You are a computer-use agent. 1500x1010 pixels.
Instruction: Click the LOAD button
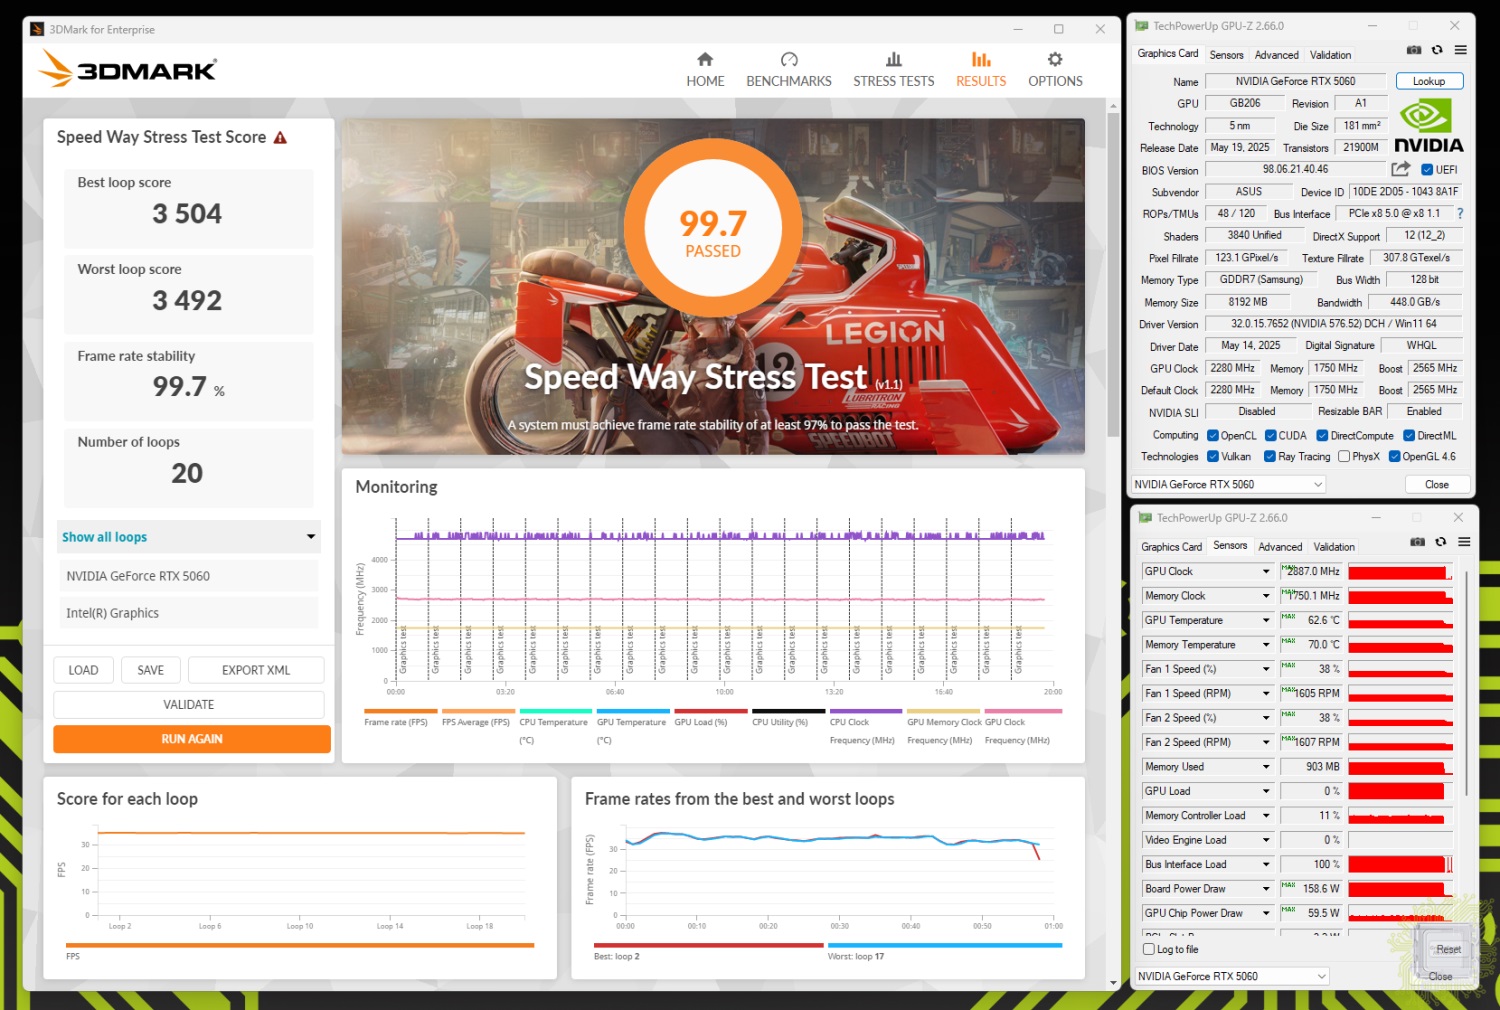83,670
